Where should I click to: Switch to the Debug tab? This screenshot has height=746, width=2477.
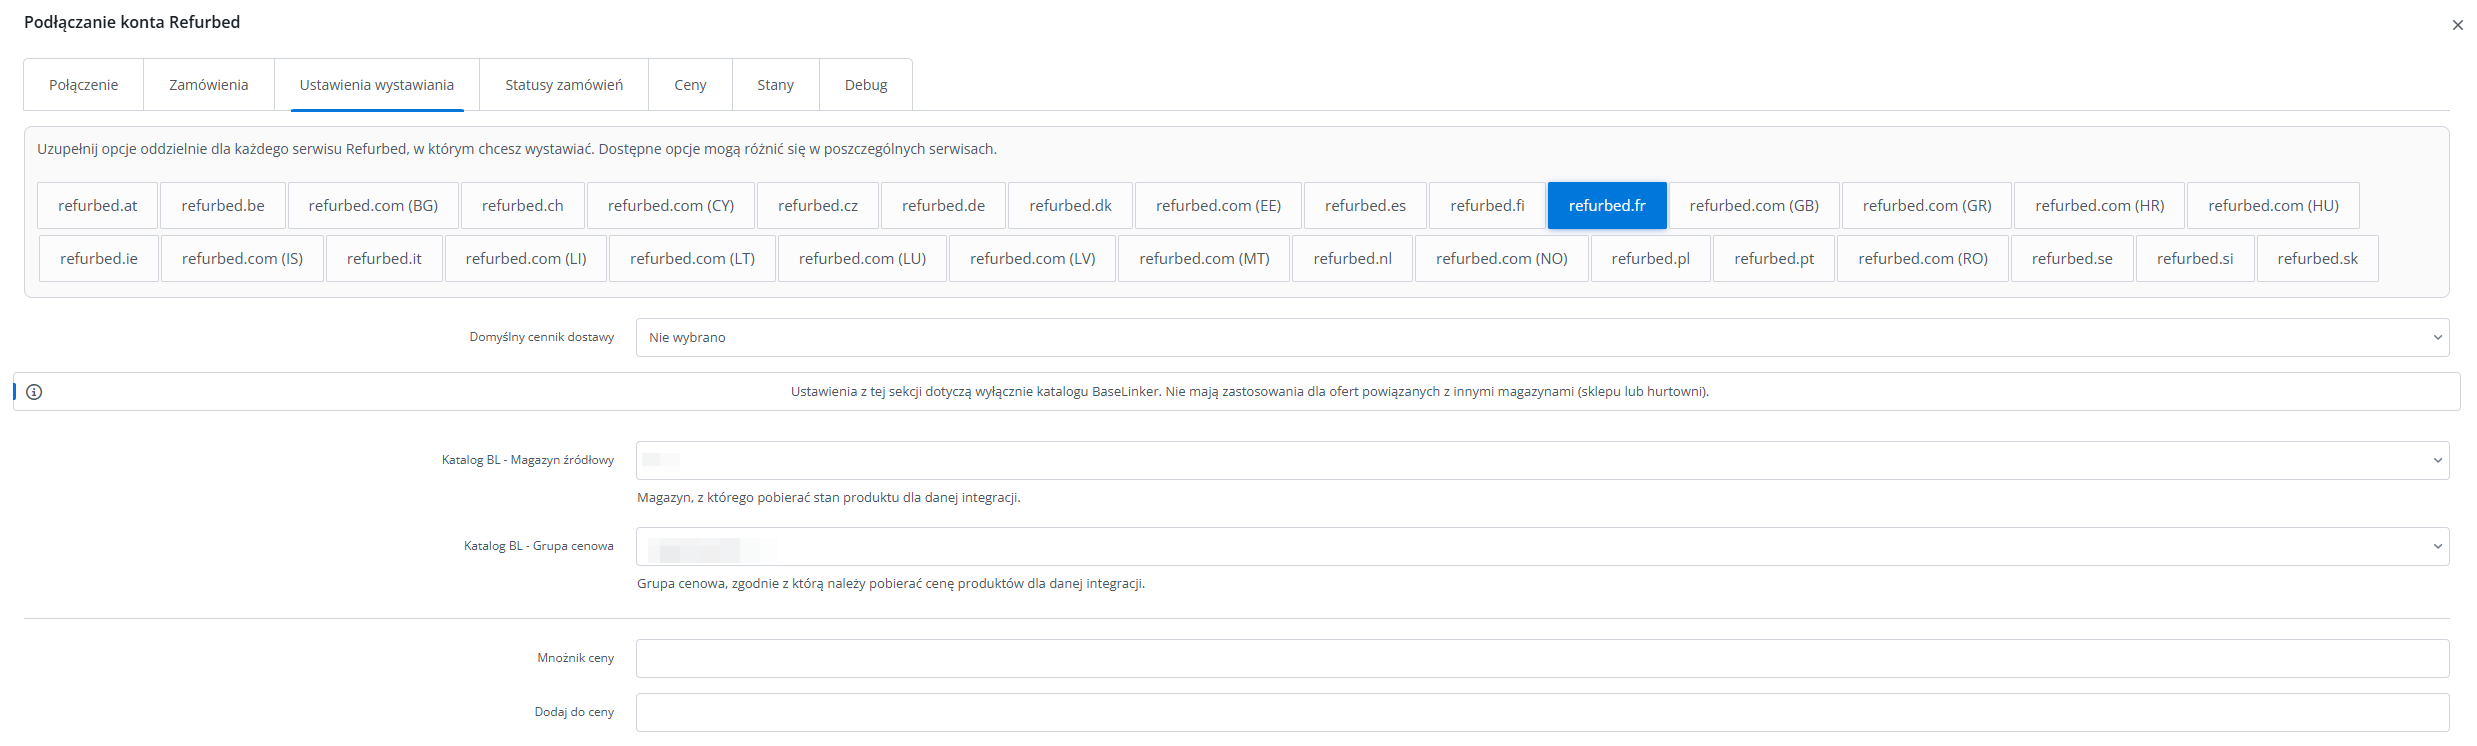coord(866,85)
